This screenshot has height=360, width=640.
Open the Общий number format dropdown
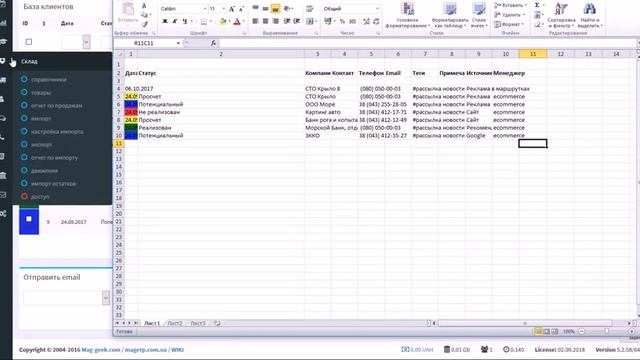coord(377,9)
